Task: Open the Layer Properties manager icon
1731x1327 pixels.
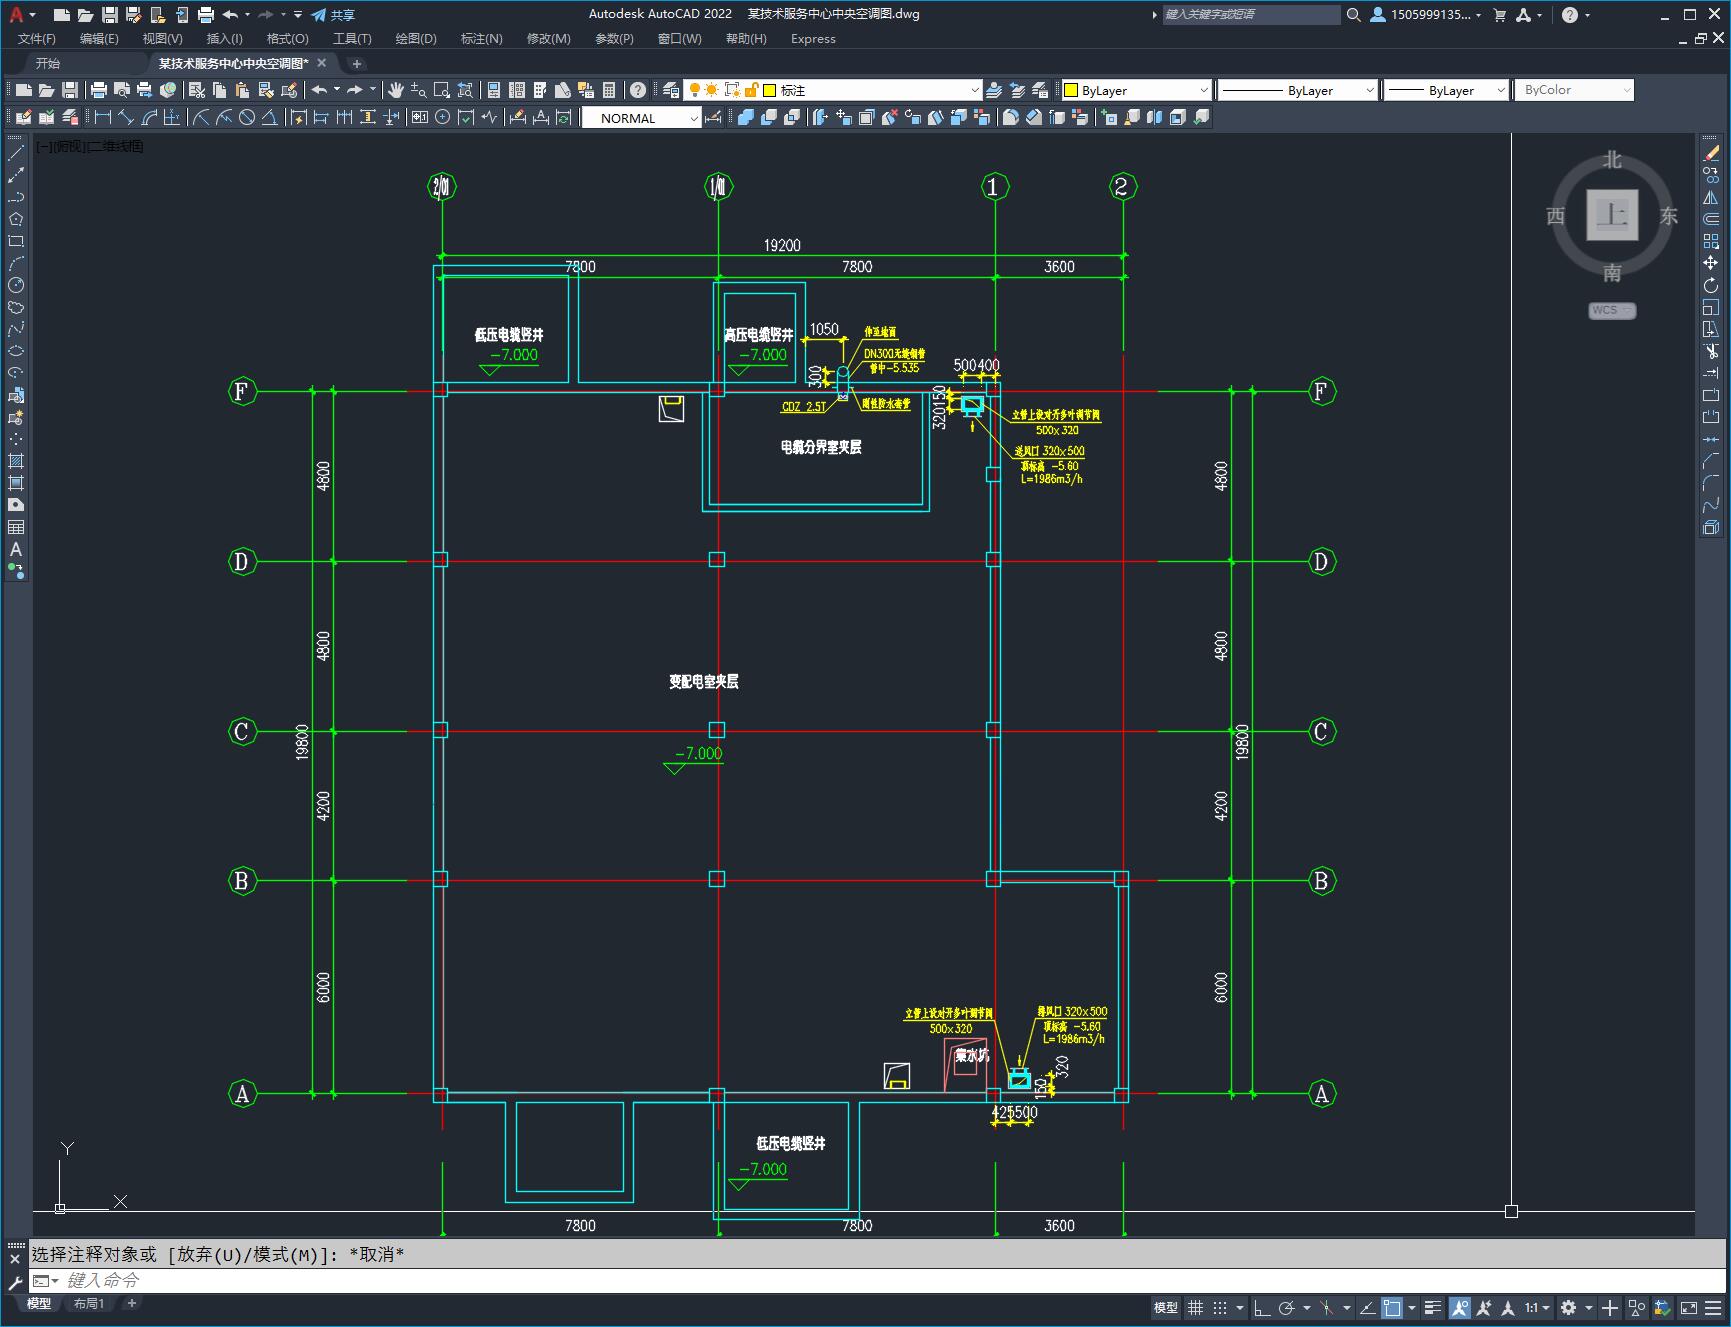Action: 671,90
